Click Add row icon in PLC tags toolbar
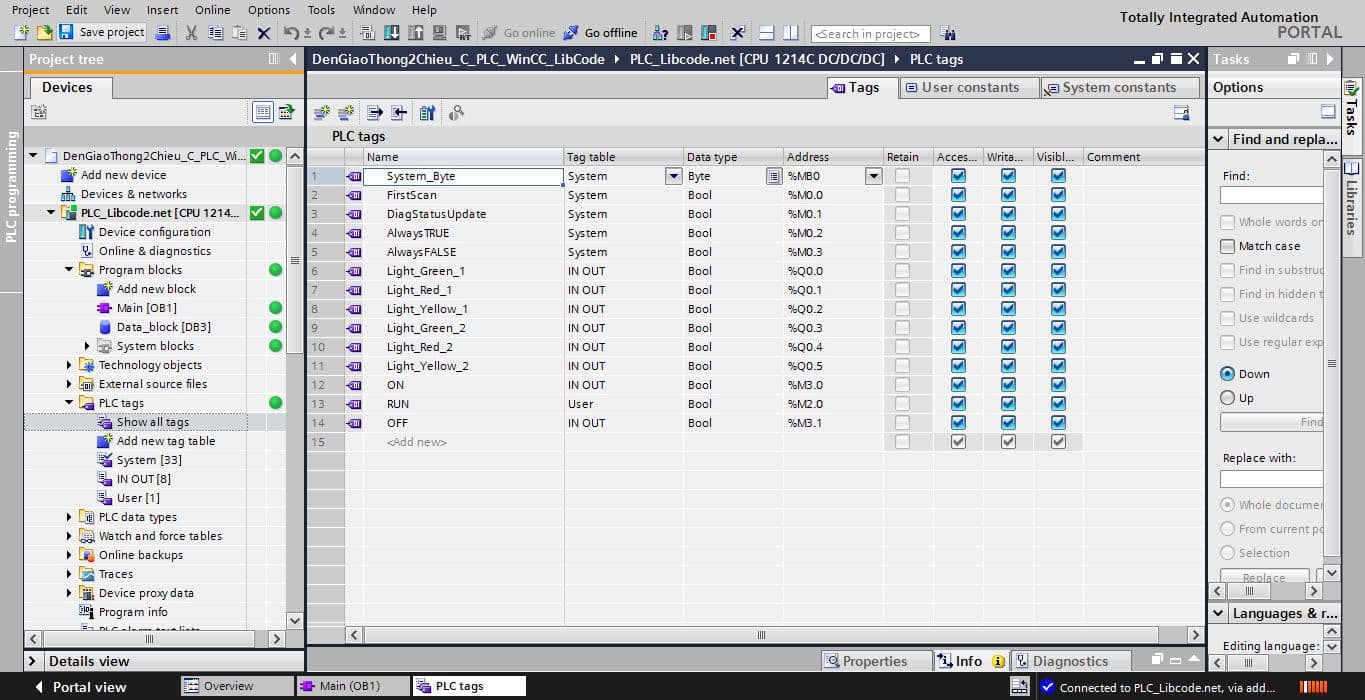This screenshot has height=700, width=1365. click(346, 113)
